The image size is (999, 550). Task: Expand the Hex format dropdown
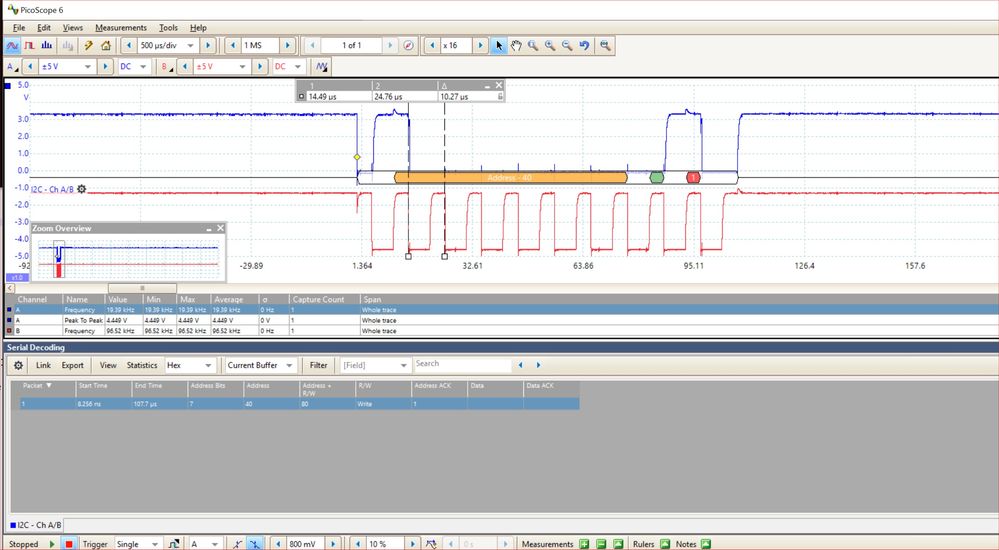(189, 365)
